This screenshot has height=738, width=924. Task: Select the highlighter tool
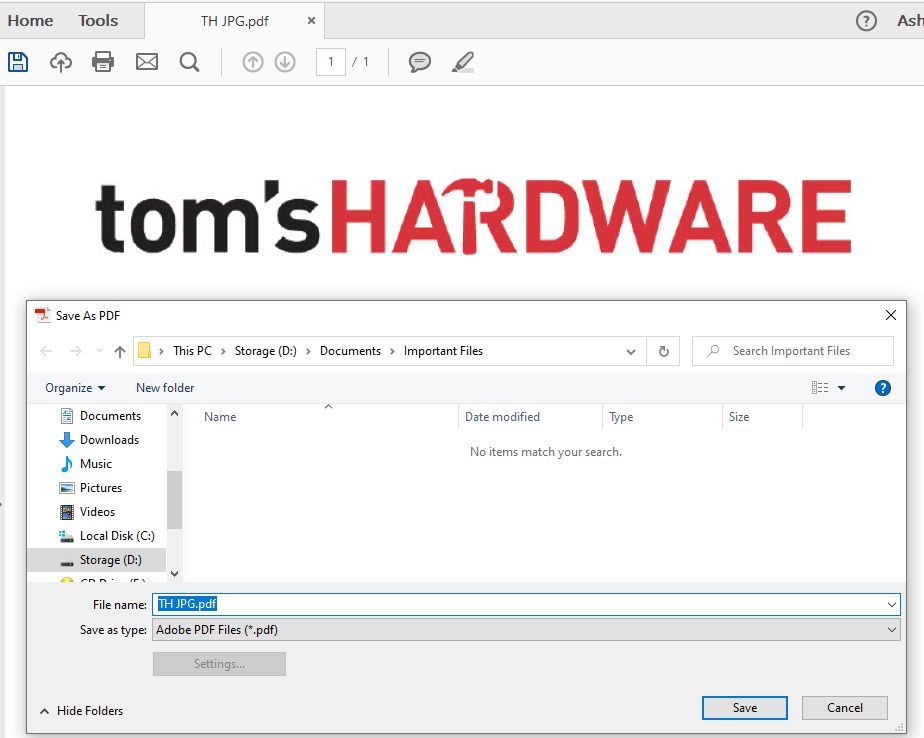point(462,62)
